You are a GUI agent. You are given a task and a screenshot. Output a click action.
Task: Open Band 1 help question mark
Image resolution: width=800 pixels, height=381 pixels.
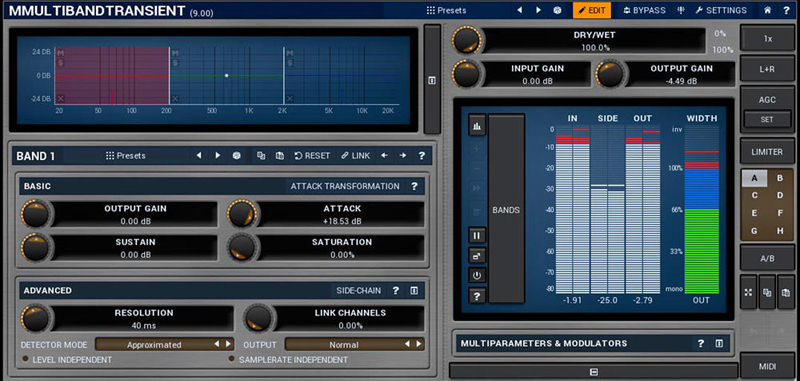click(421, 156)
